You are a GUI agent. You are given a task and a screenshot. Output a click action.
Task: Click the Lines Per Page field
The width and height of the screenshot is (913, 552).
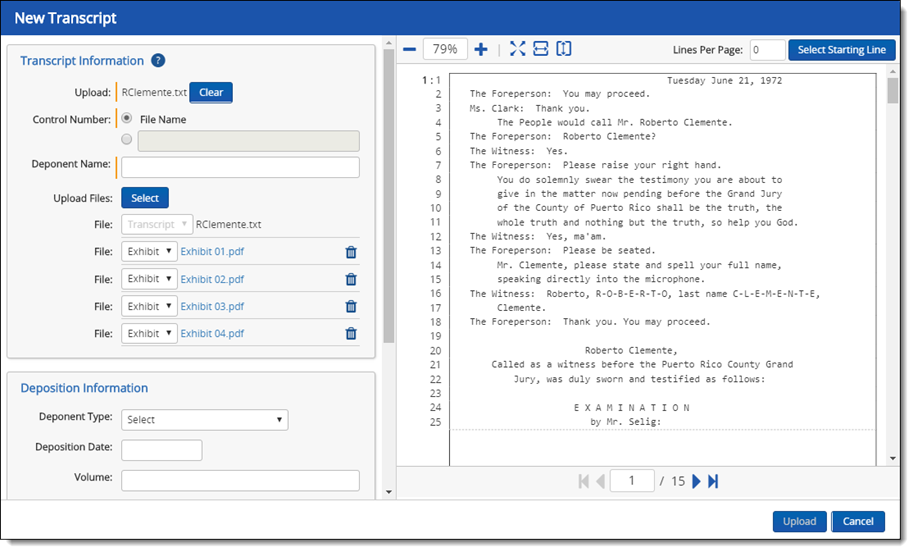767,50
